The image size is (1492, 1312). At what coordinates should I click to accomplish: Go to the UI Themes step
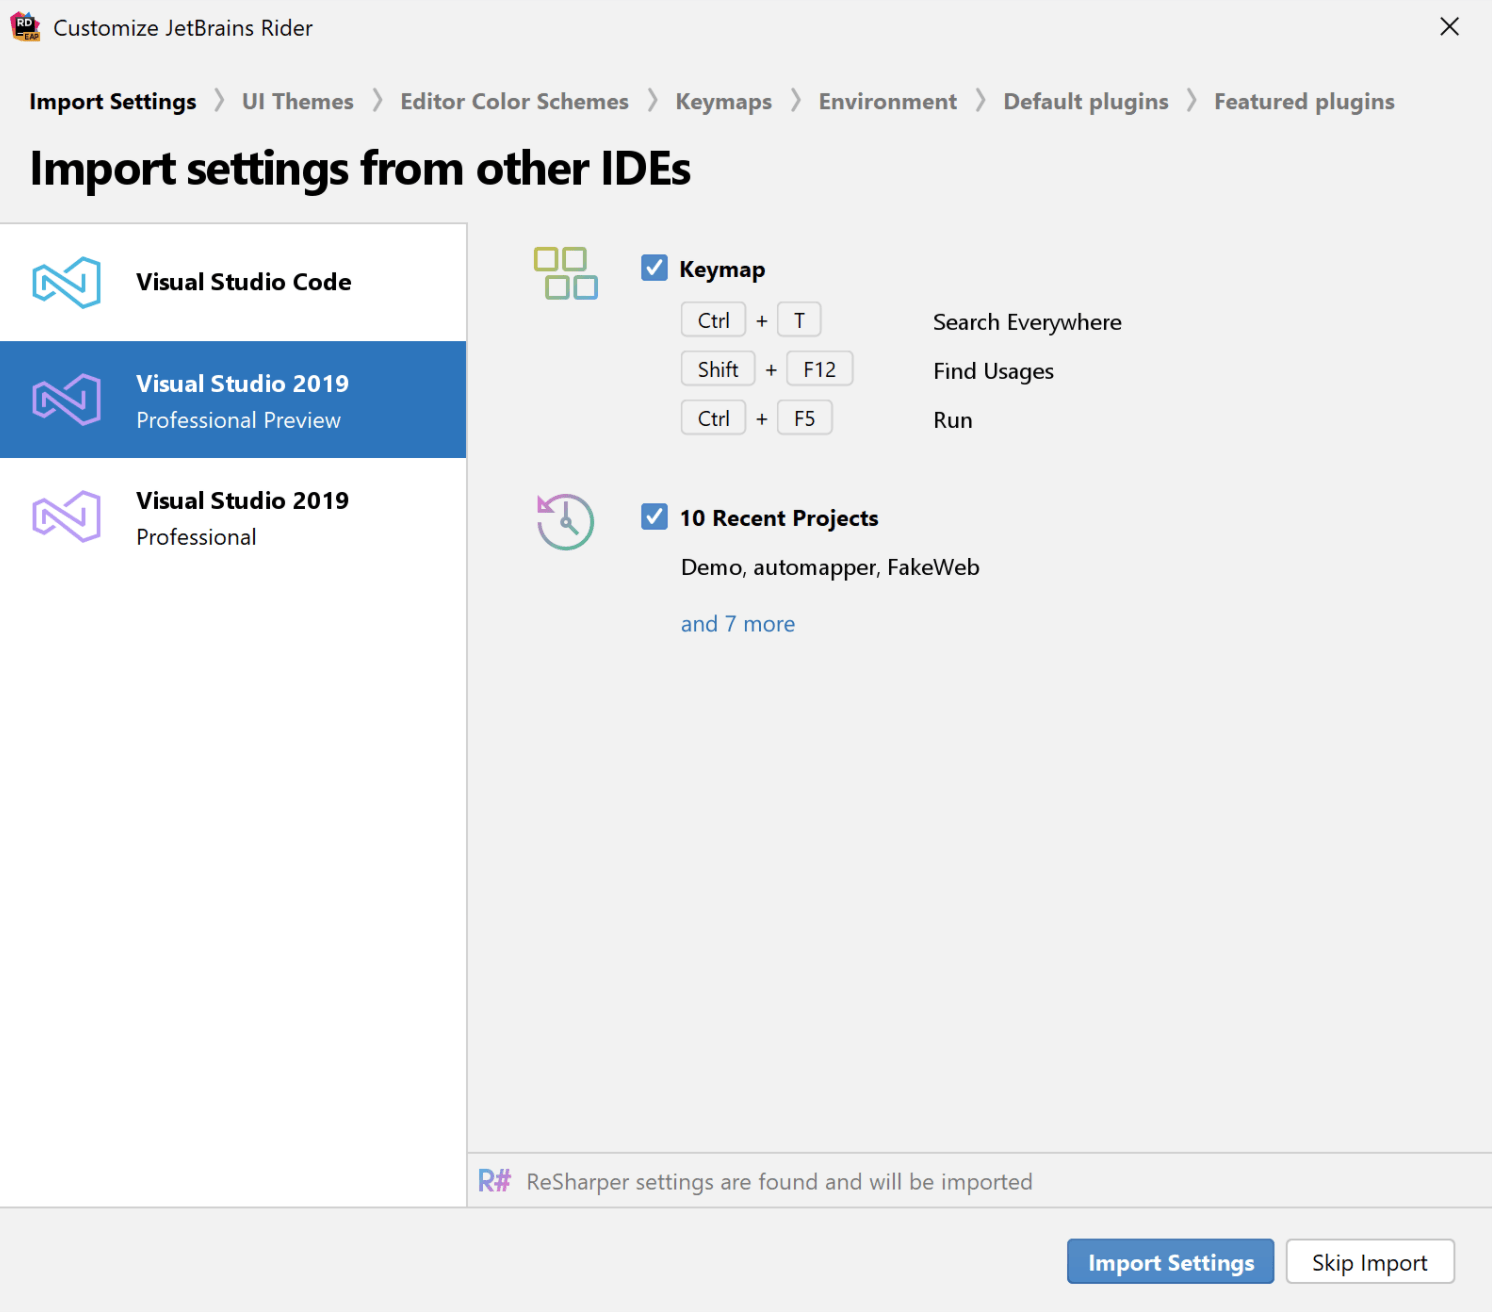coord(297,101)
